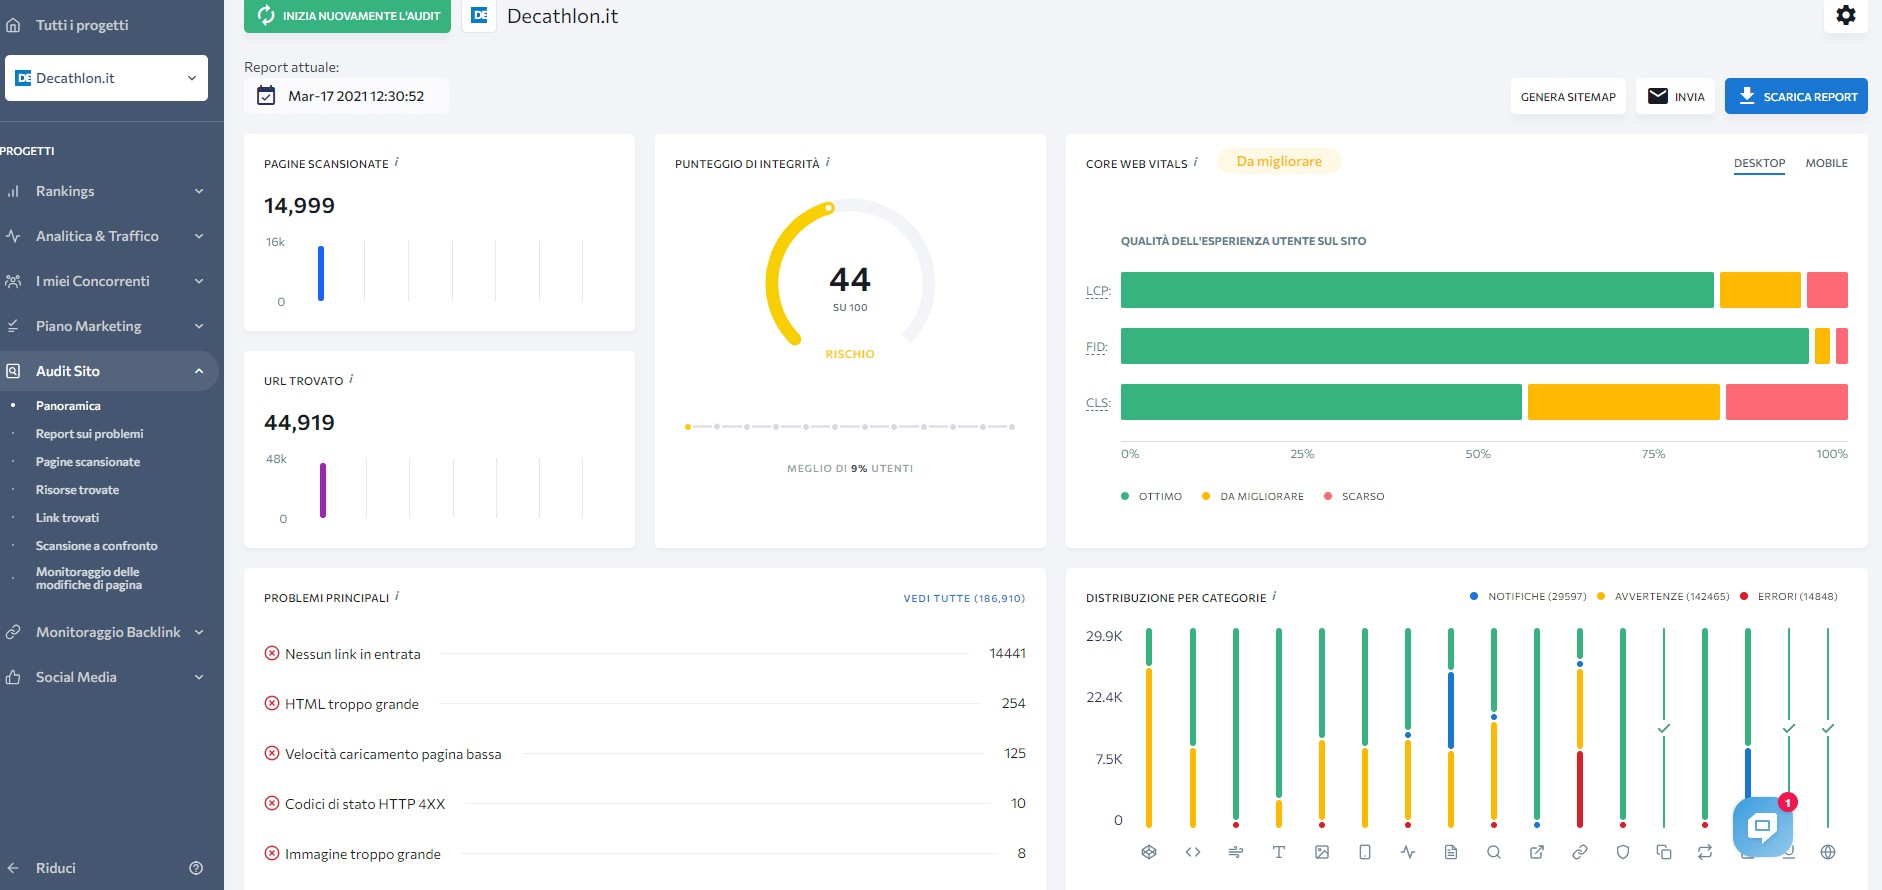Switch to Desktop tab in Core Web Vitals
The width and height of the screenshot is (1882, 890).
[1759, 163]
